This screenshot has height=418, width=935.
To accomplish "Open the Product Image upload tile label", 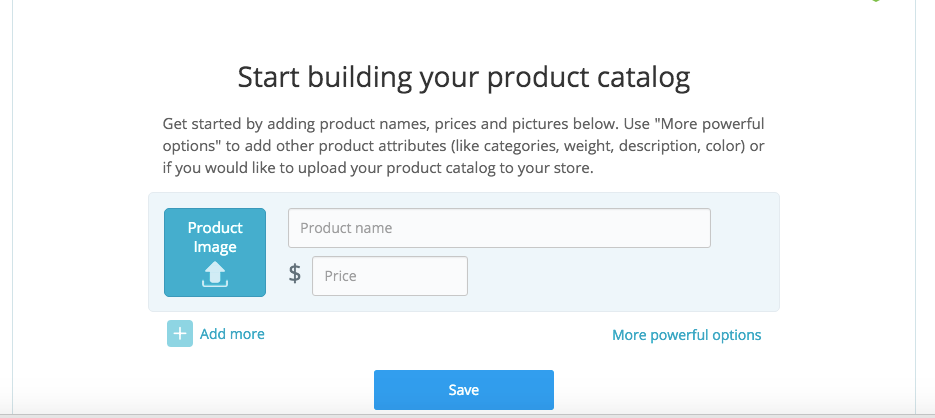I will [215, 237].
